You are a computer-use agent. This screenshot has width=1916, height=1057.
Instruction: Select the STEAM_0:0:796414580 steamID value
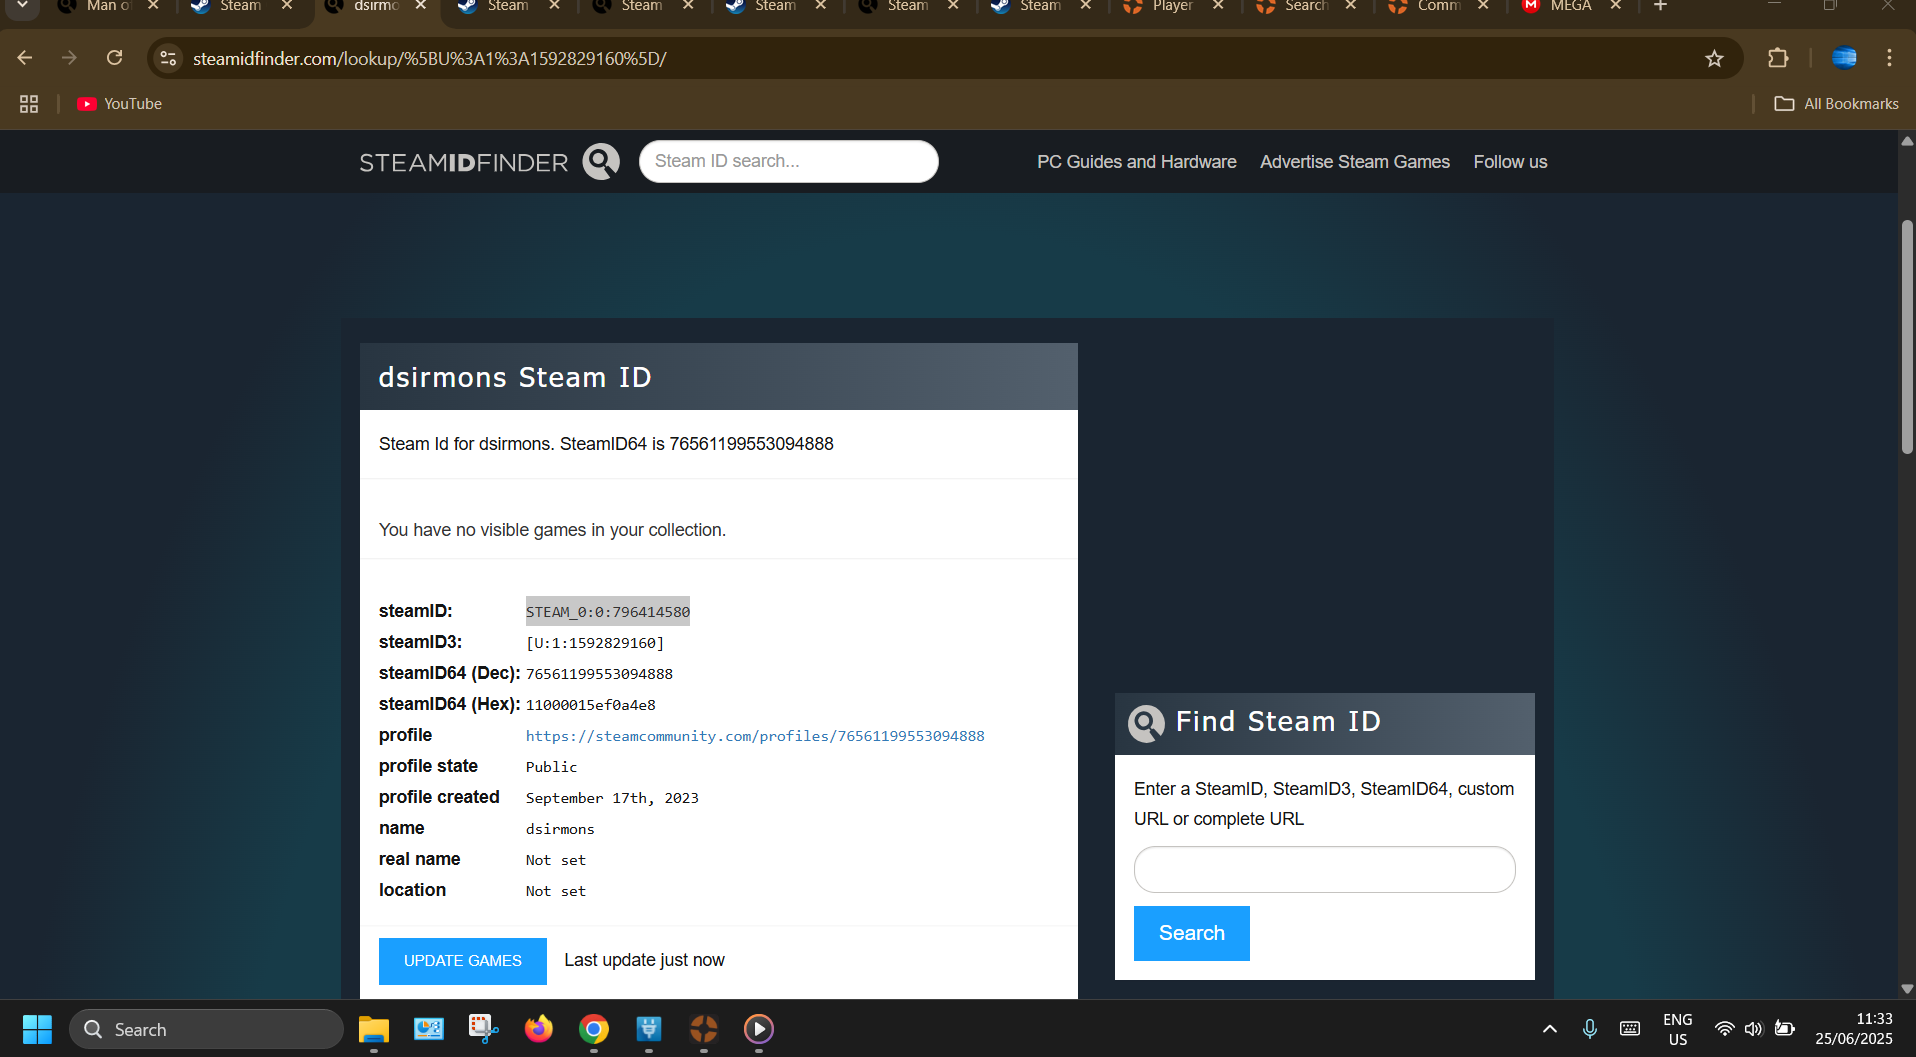tap(607, 612)
